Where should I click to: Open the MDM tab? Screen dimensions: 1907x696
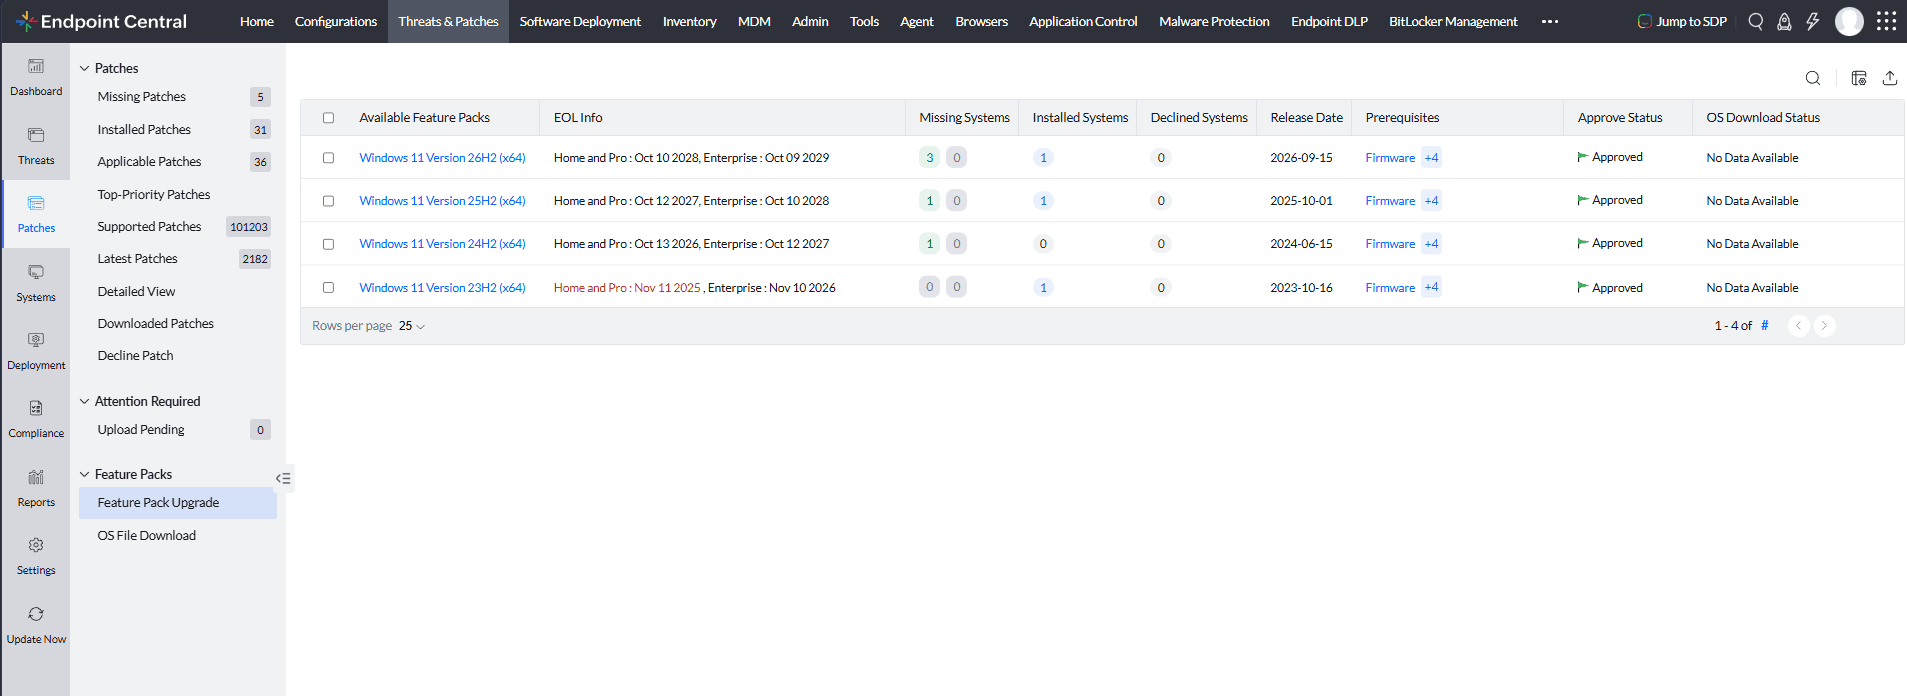[x=754, y=21]
